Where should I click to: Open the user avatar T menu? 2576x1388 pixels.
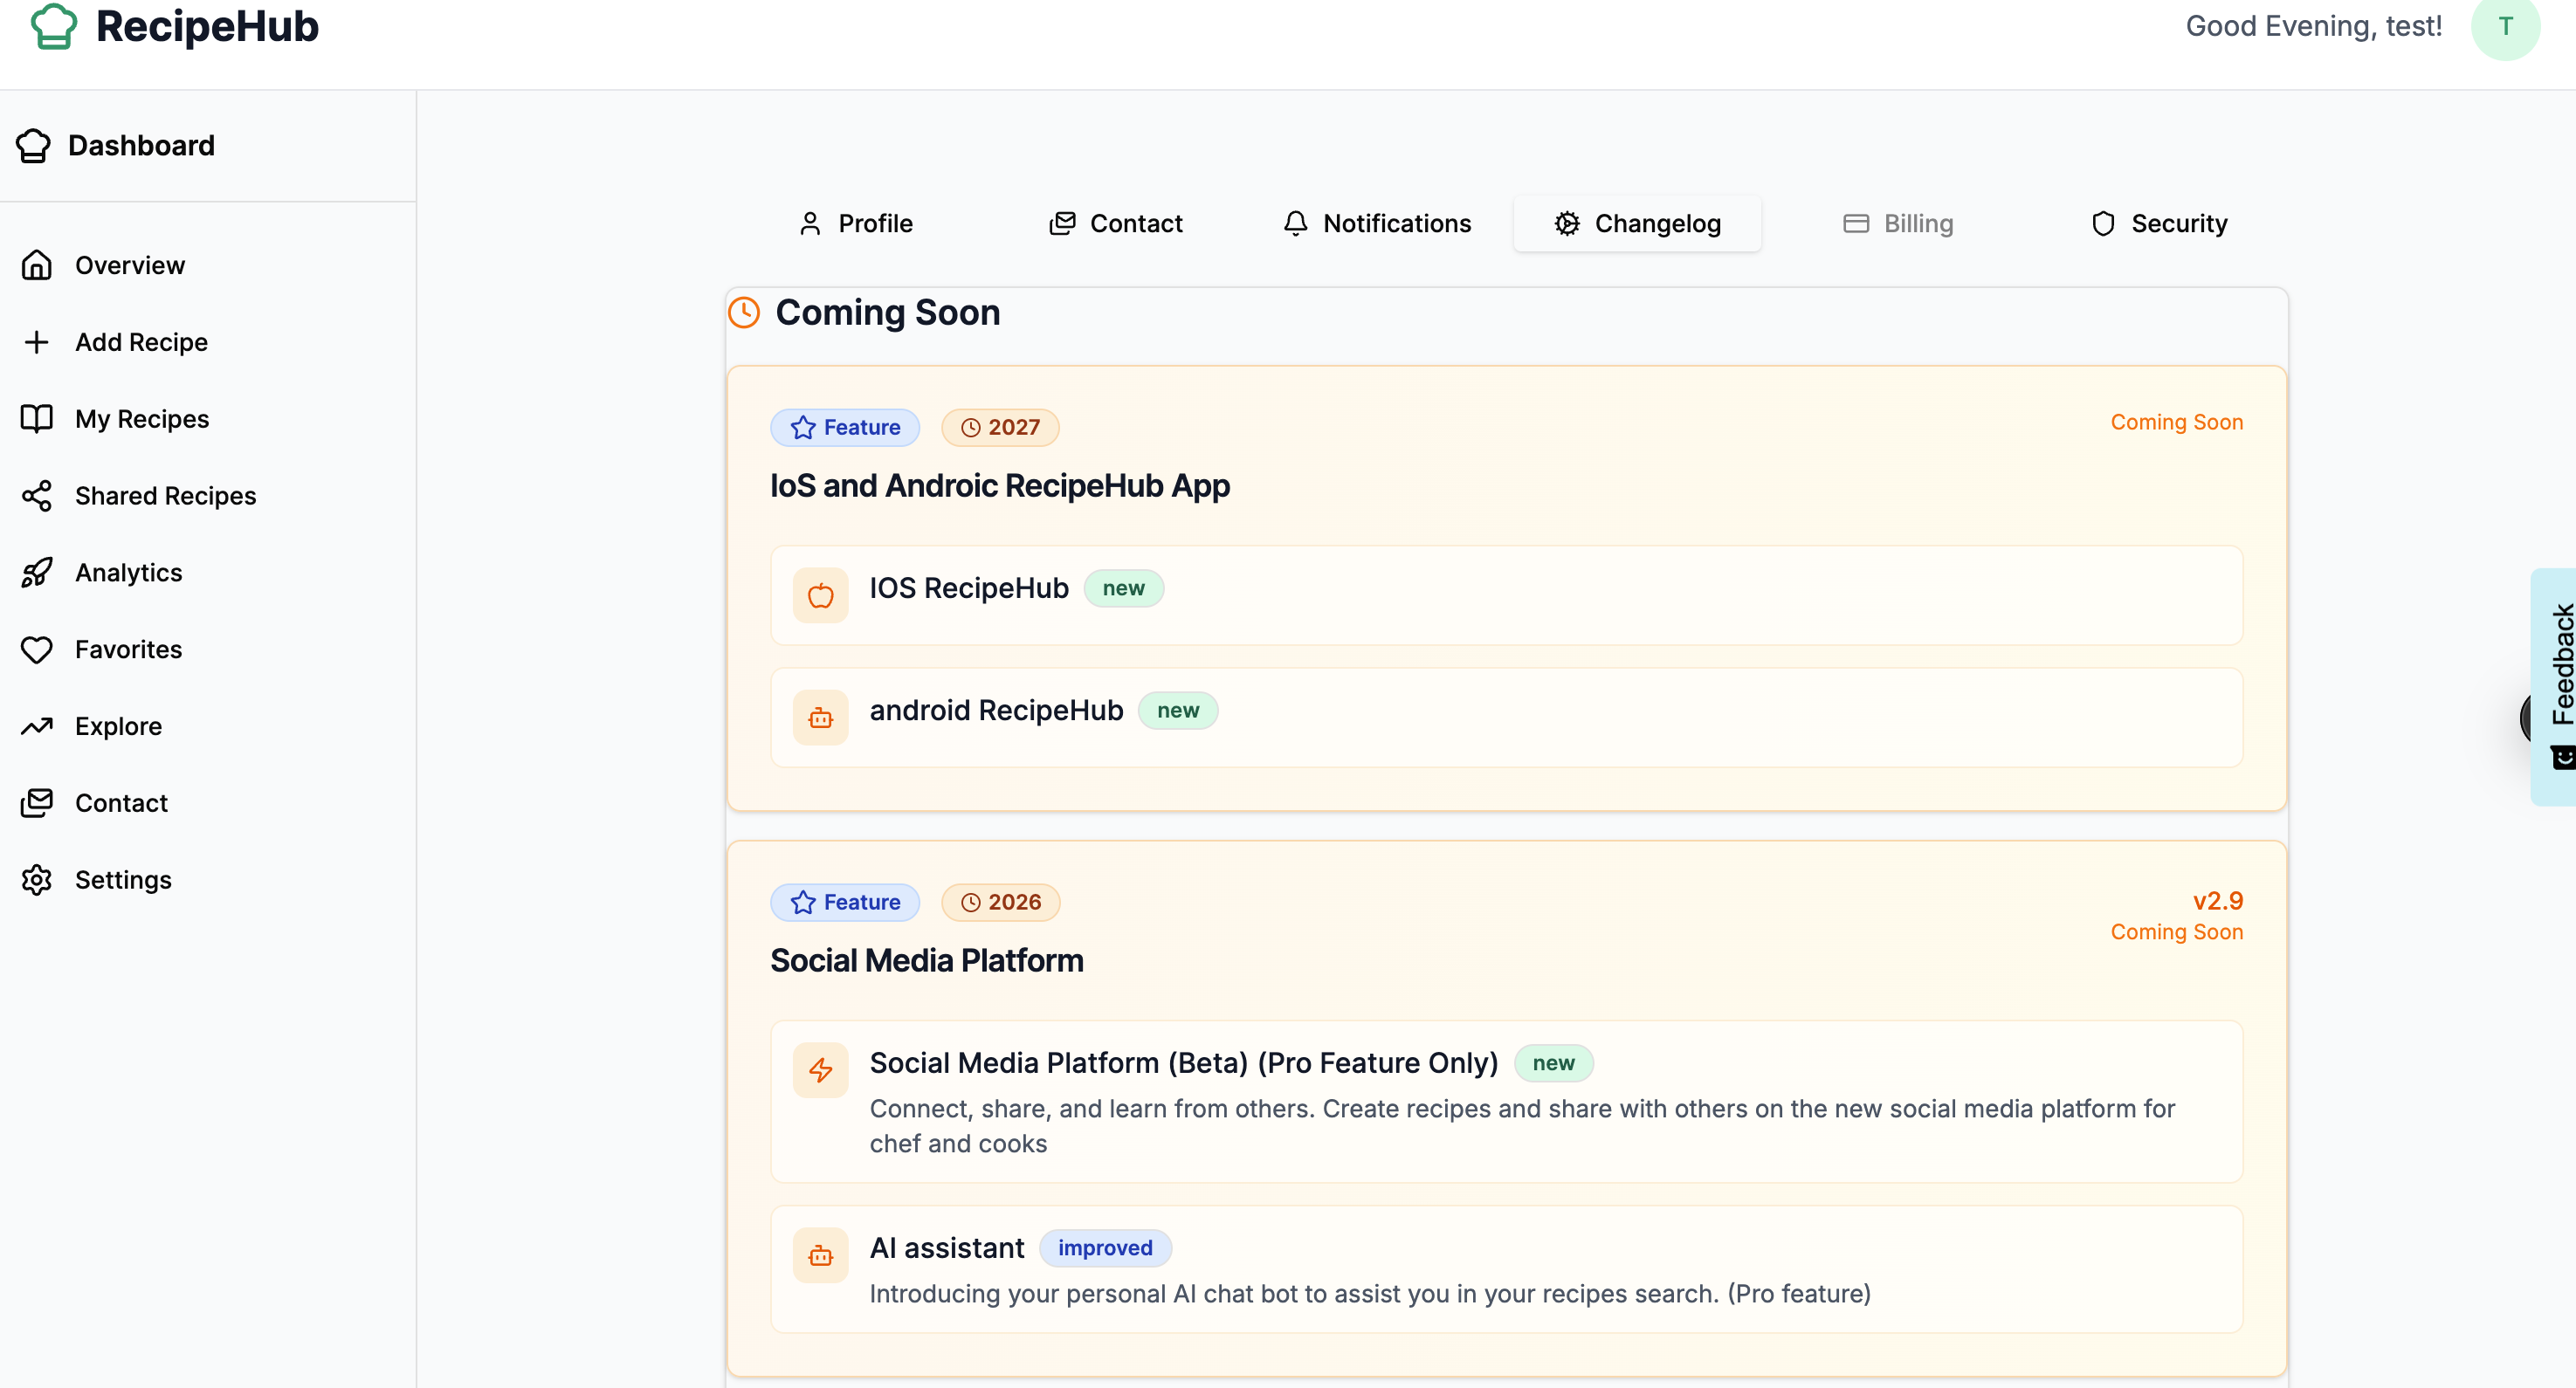pos(2504,27)
